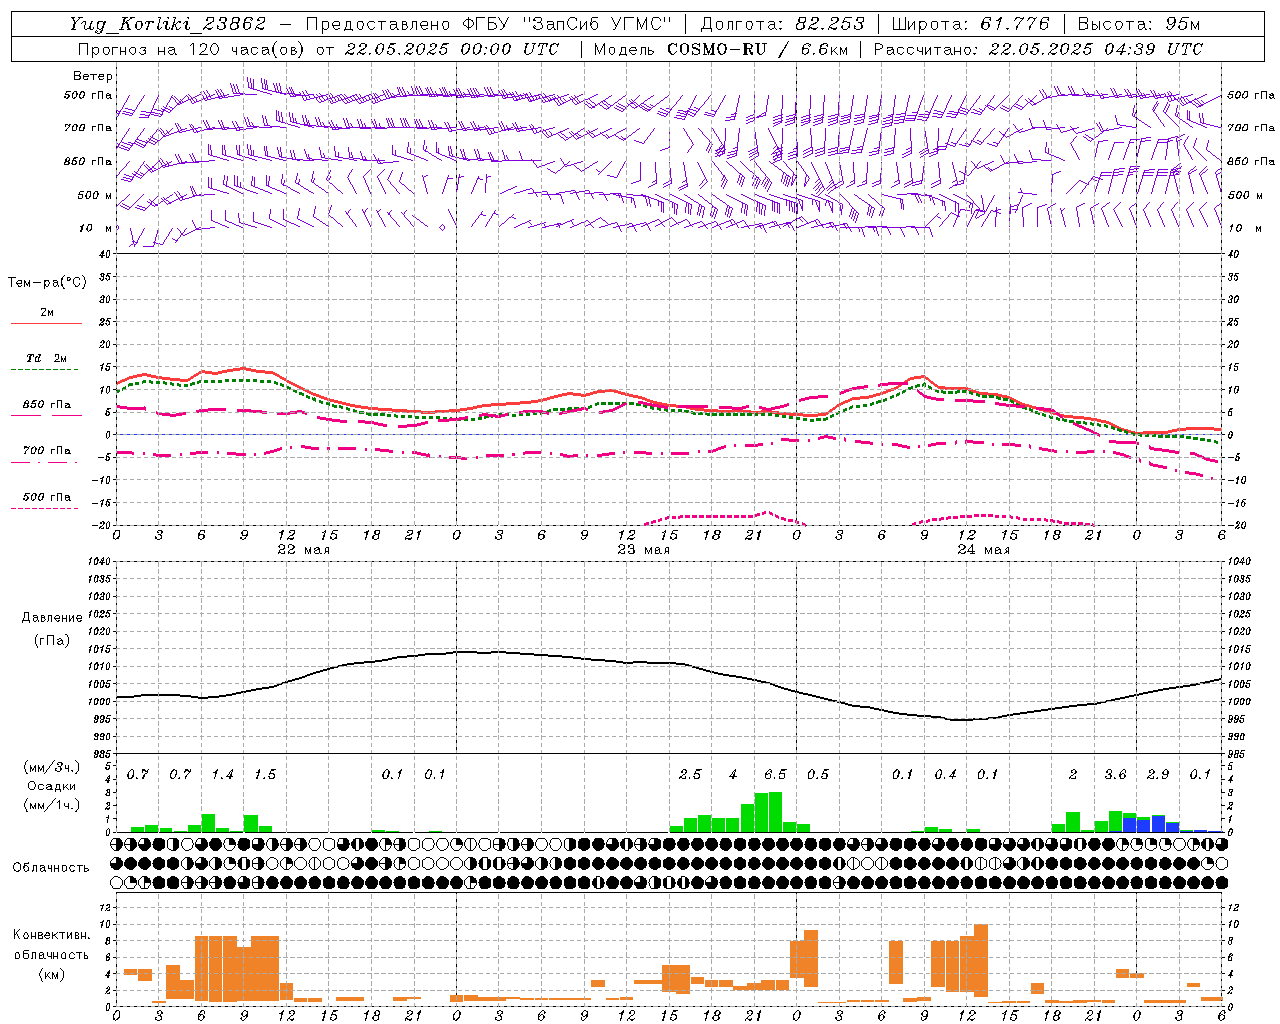Select the text Предоставлено ФГБУ "ЗапСиб УГМС"

tap(489, 24)
